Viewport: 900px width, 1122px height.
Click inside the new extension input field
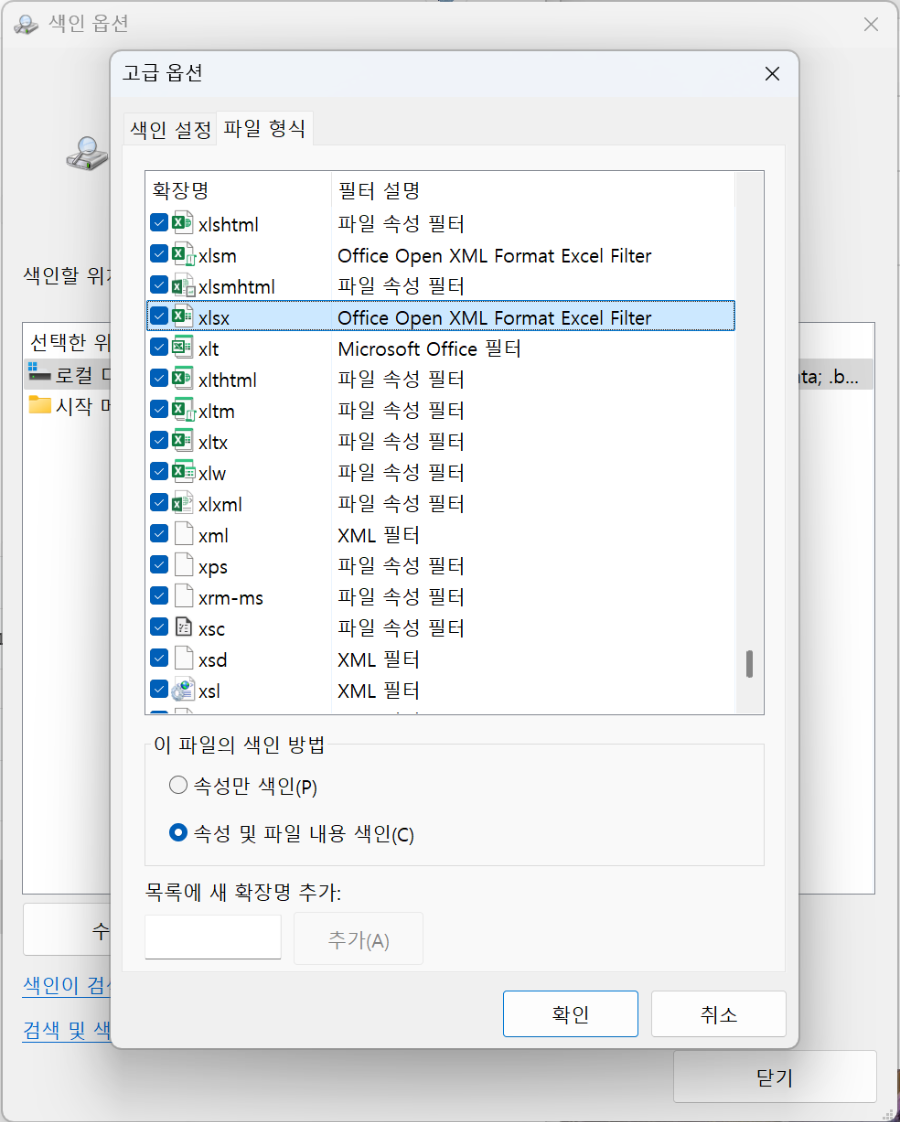coord(212,937)
